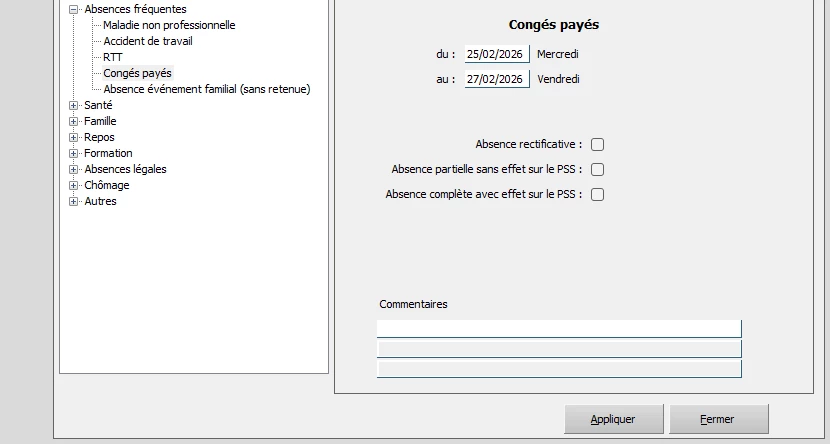Tick Absence complète avec effet sur PSS
This screenshot has width=830, height=444.
coord(598,195)
